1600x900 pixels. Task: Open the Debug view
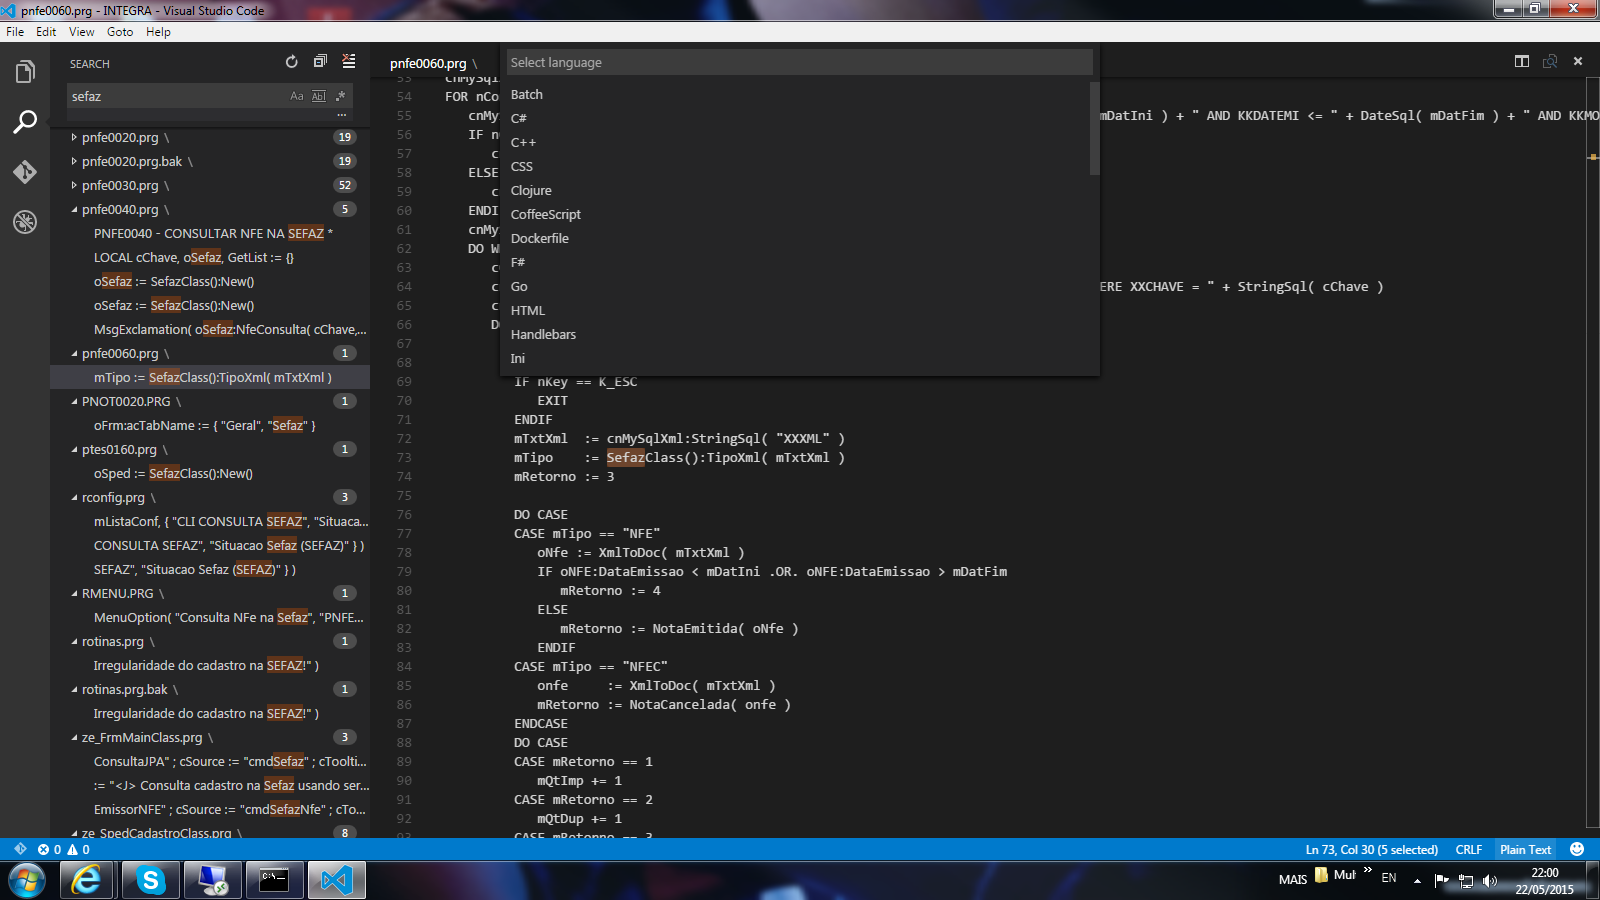click(x=25, y=222)
